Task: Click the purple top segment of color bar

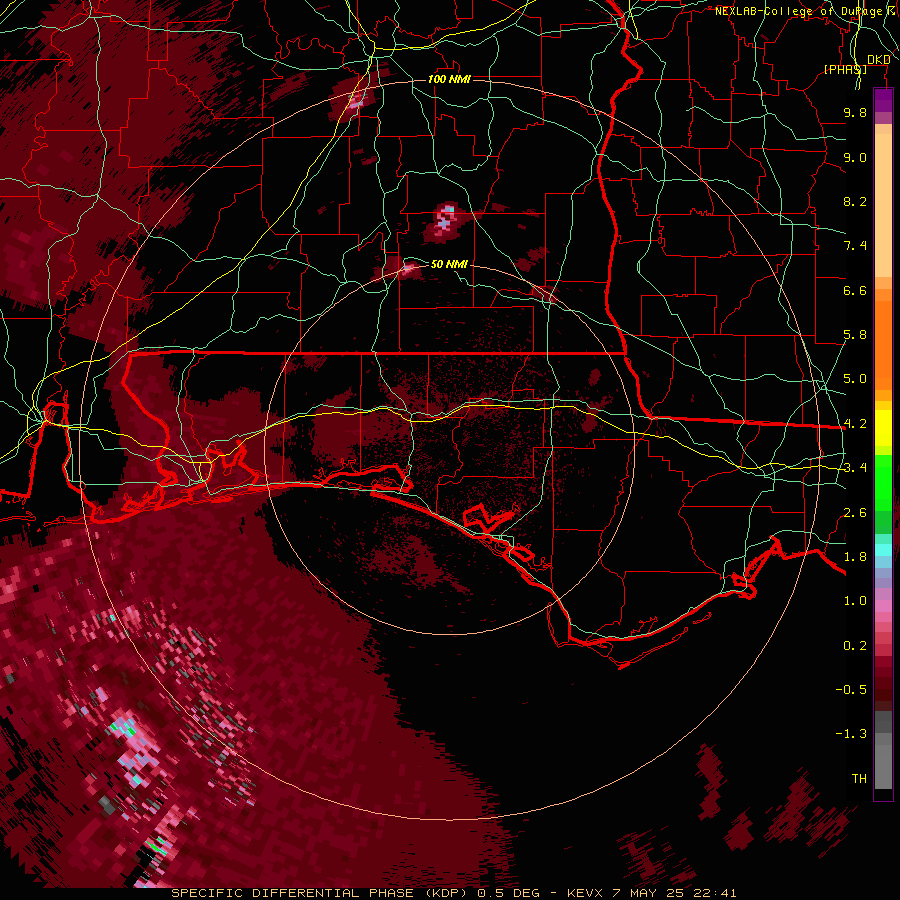Action: pyautogui.click(x=883, y=100)
